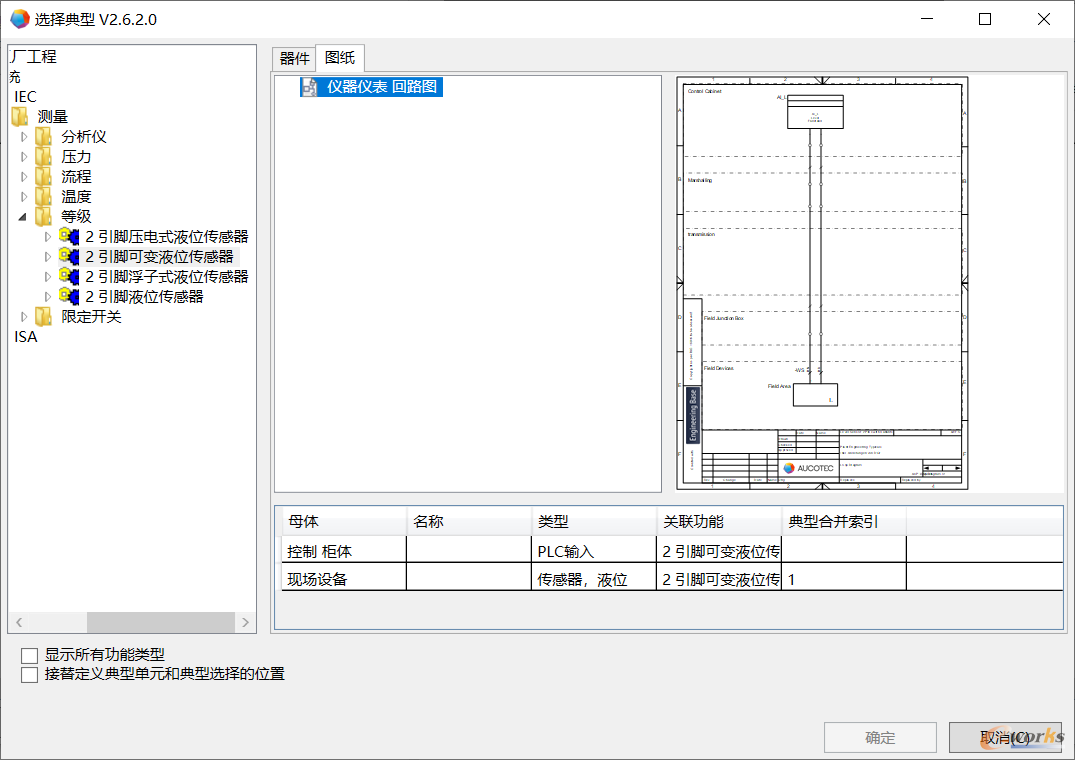Select the 图纸 tab
Screen dimensions: 1075x760
click(x=340, y=58)
